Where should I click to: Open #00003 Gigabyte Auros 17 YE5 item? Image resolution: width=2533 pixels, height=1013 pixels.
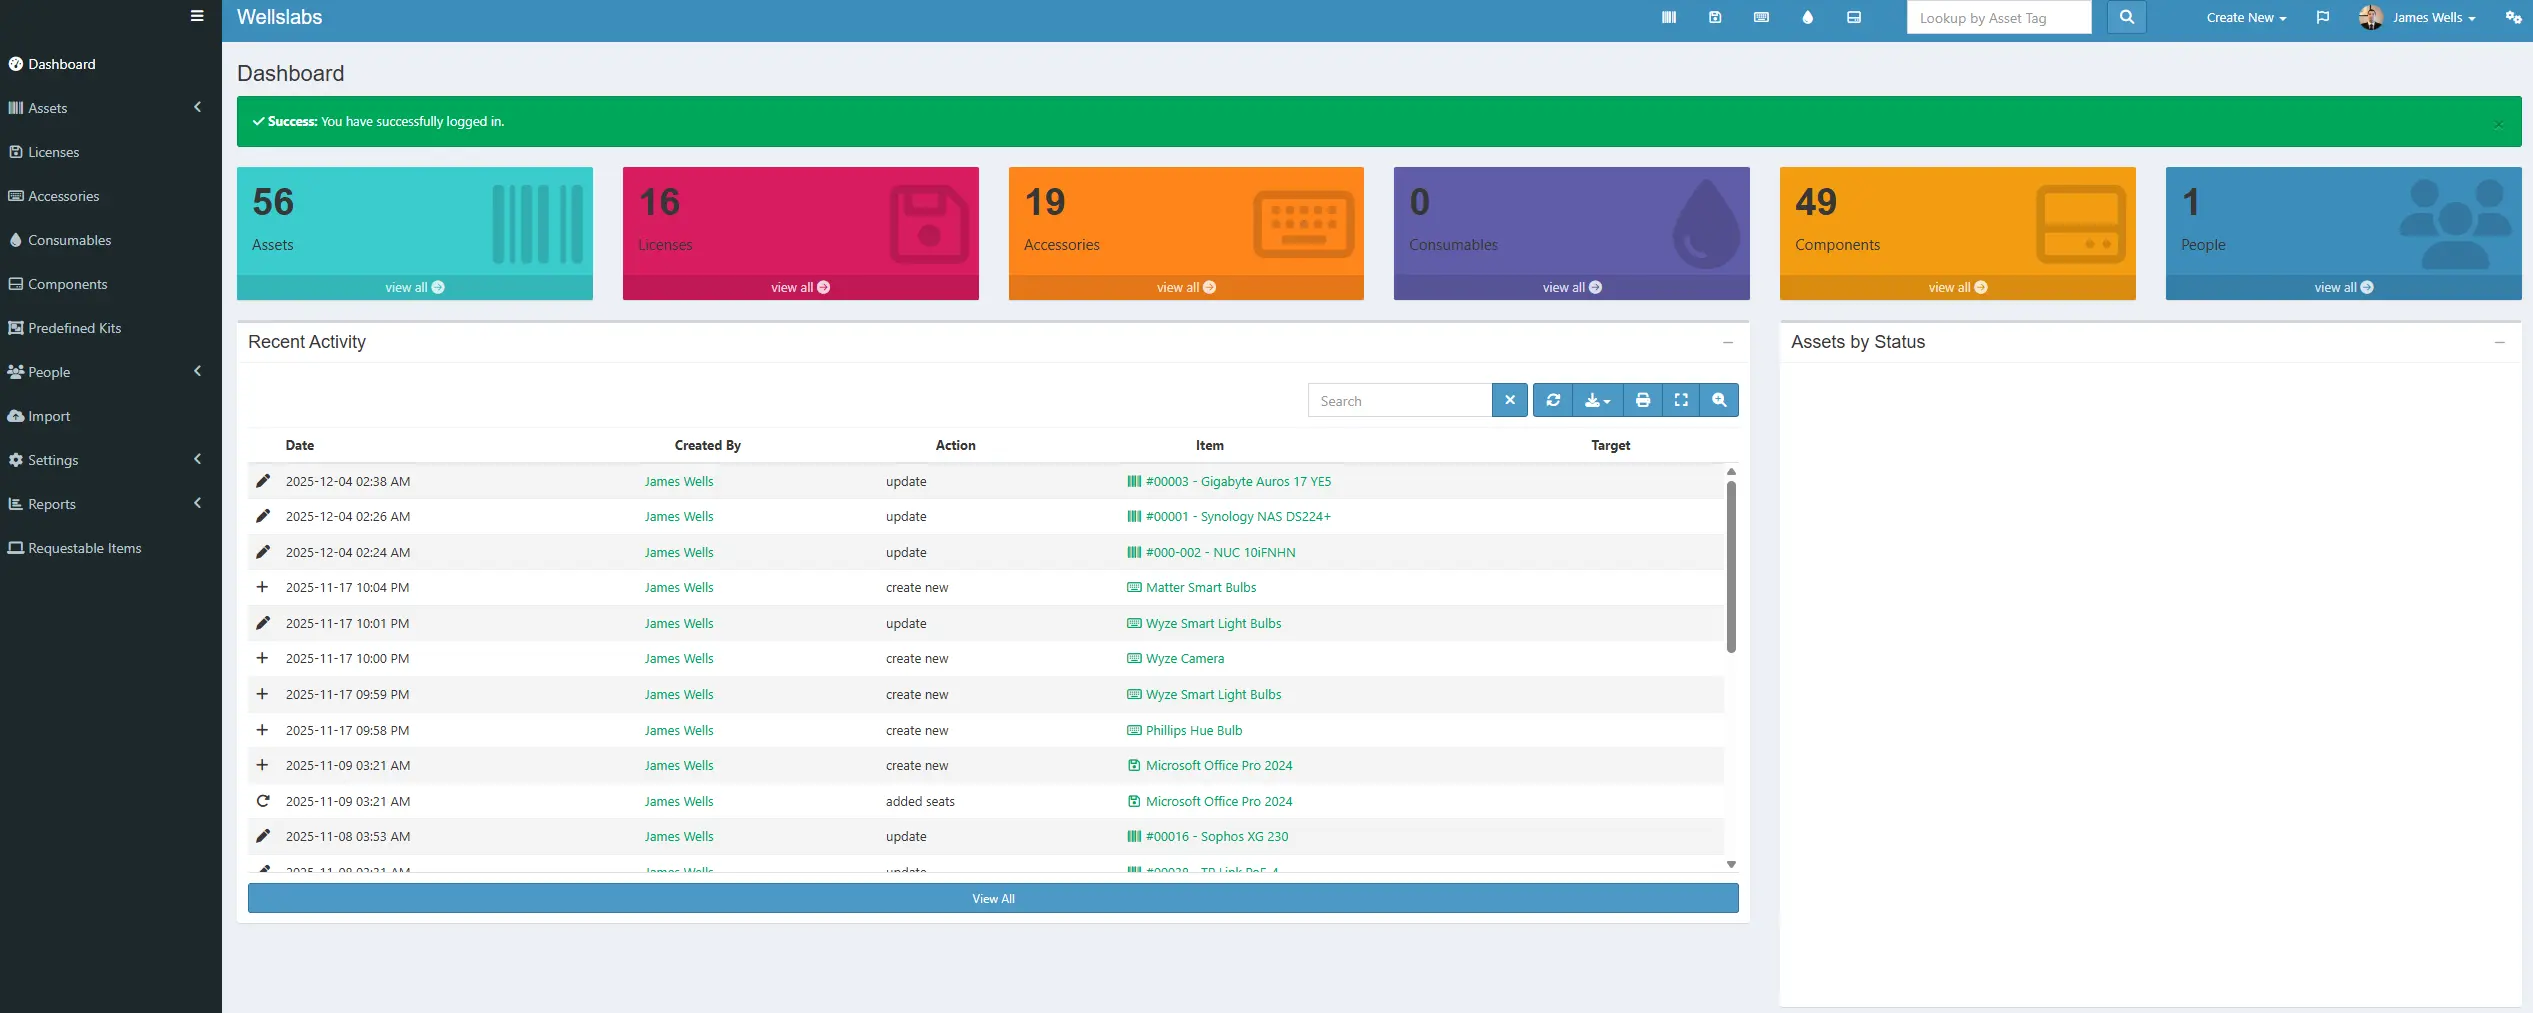pyautogui.click(x=1238, y=481)
